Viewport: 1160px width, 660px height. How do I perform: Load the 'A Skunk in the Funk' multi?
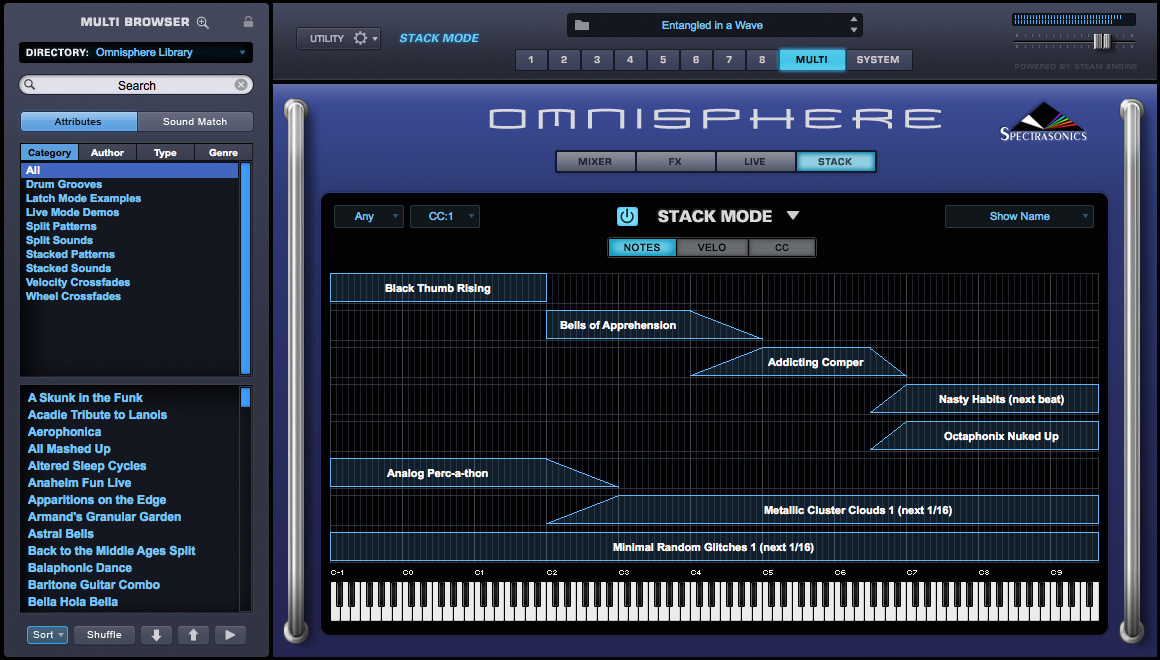tap(85, 398)
